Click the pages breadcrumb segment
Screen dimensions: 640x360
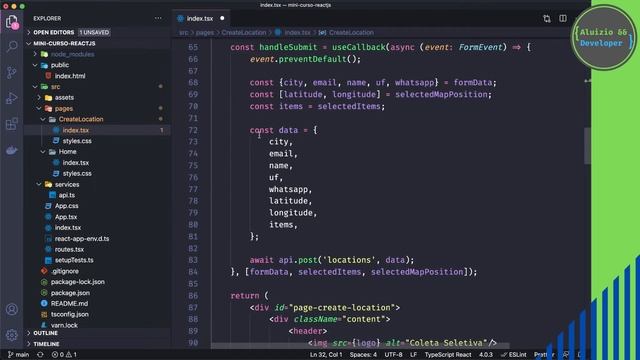205,33
